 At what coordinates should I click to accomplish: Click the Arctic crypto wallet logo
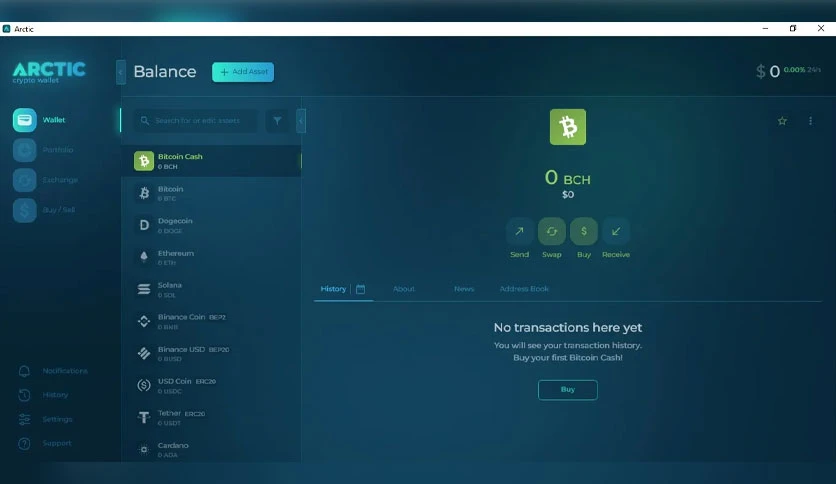[49, 72]
